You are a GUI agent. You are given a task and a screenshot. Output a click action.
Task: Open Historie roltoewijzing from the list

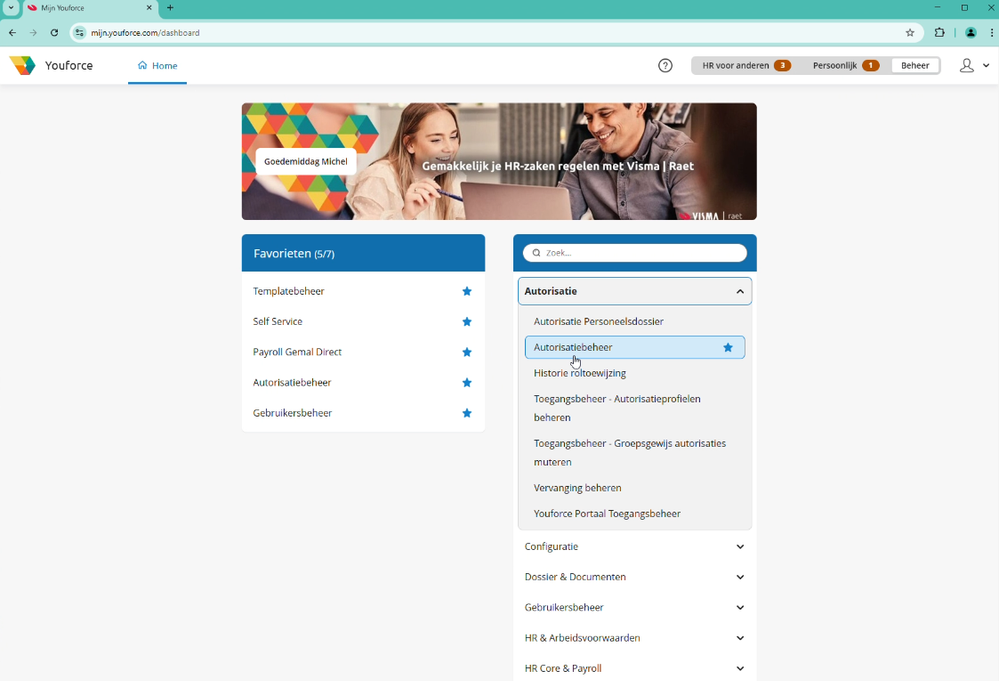point(580,372)
